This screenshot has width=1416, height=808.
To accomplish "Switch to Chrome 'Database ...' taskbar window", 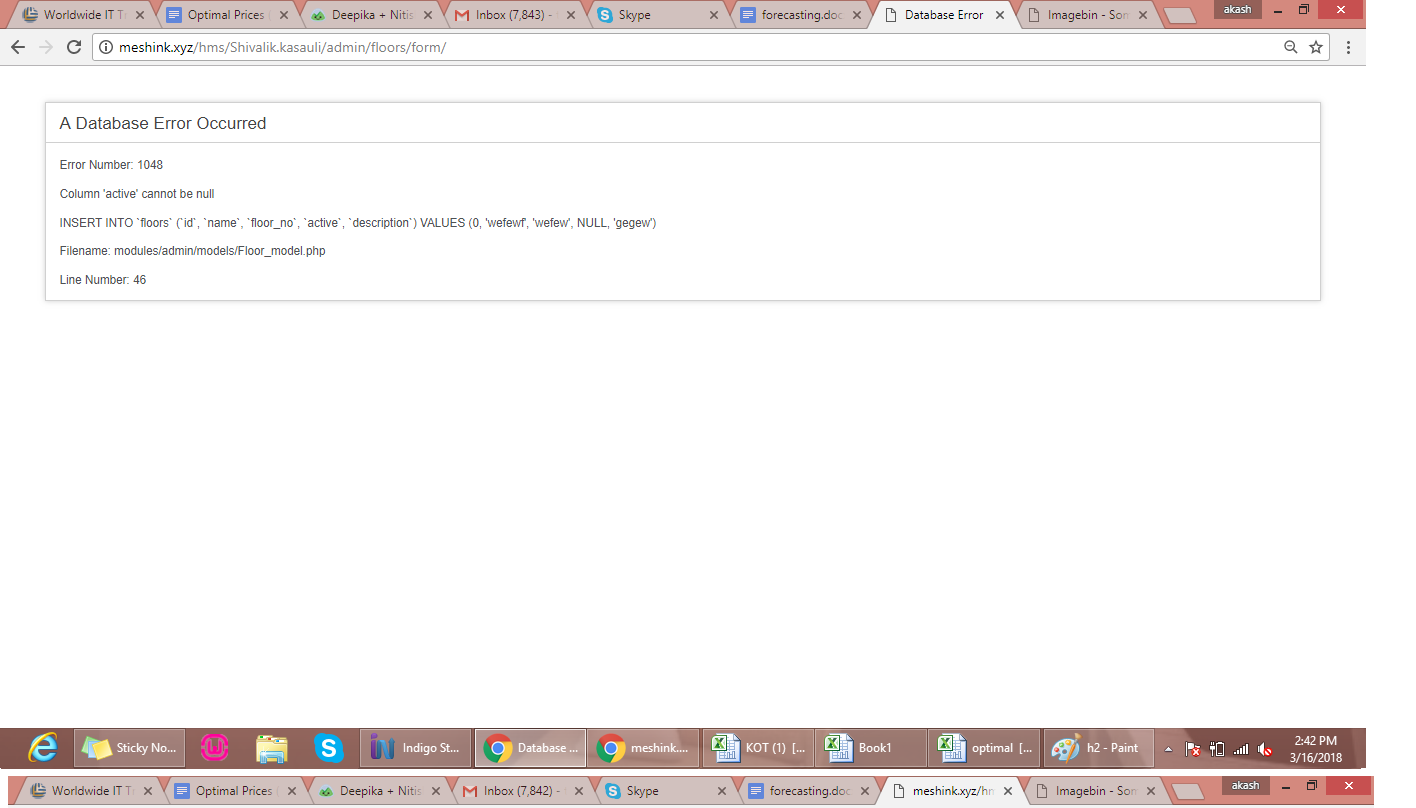I will pos(530,747).
